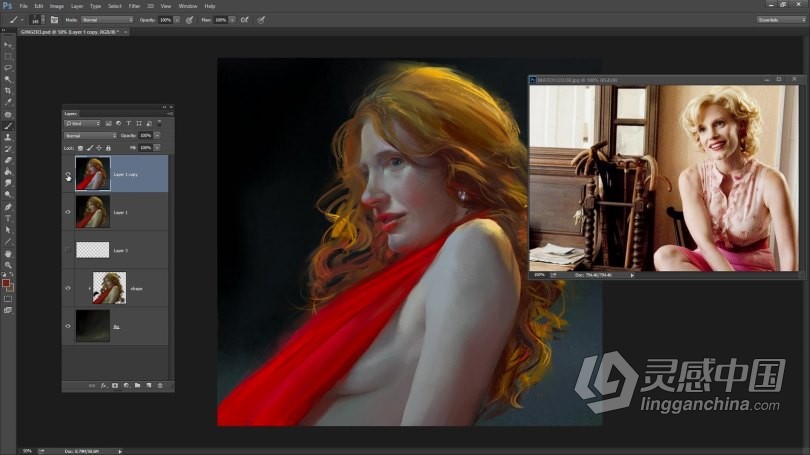Viewport: 810px width, 455px height.
Task: Open layer filter Kind dropdown
Action: click(x=82, y=123)
